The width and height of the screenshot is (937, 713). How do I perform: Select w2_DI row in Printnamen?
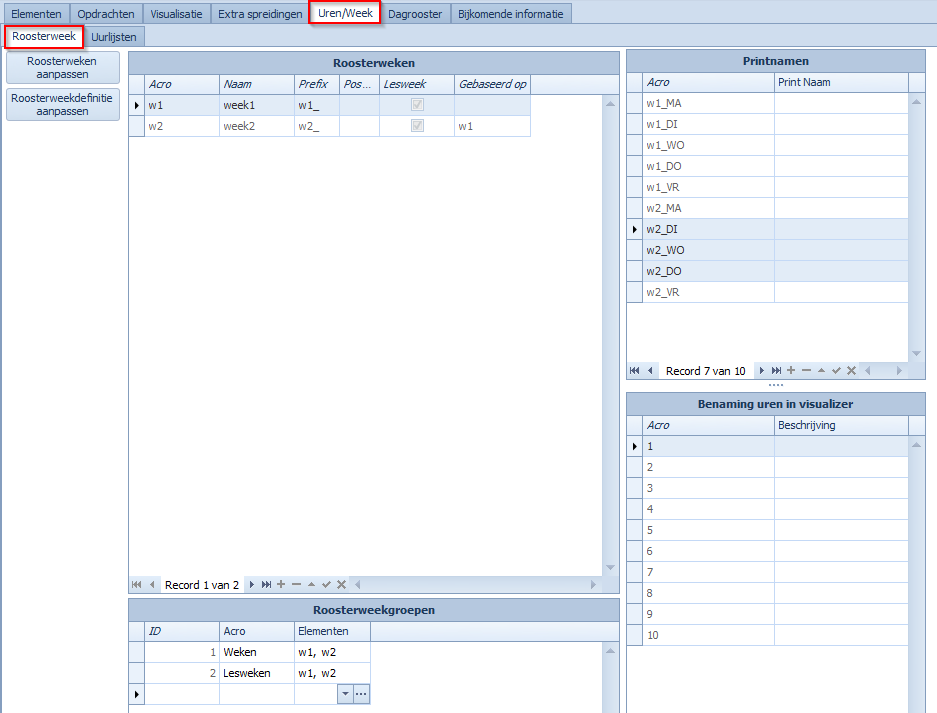tap(768, 229)
